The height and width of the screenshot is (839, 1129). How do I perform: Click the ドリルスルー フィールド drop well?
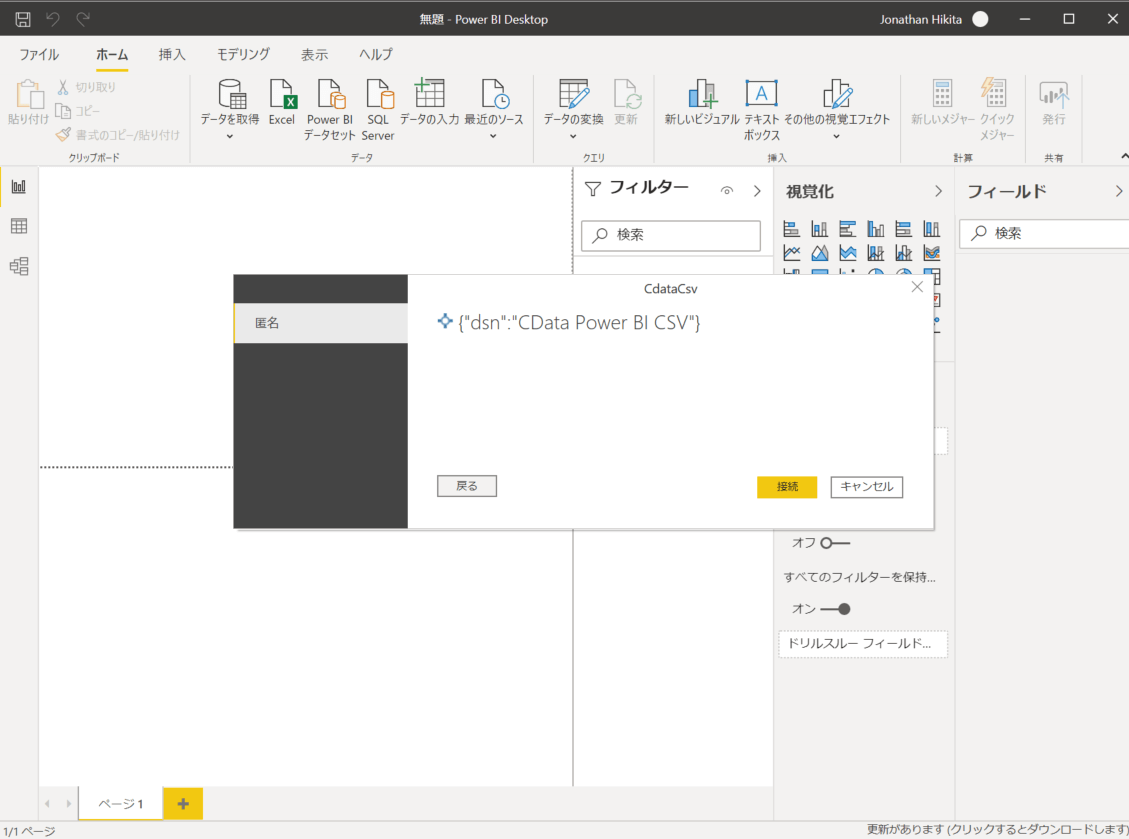coord(863,644)
